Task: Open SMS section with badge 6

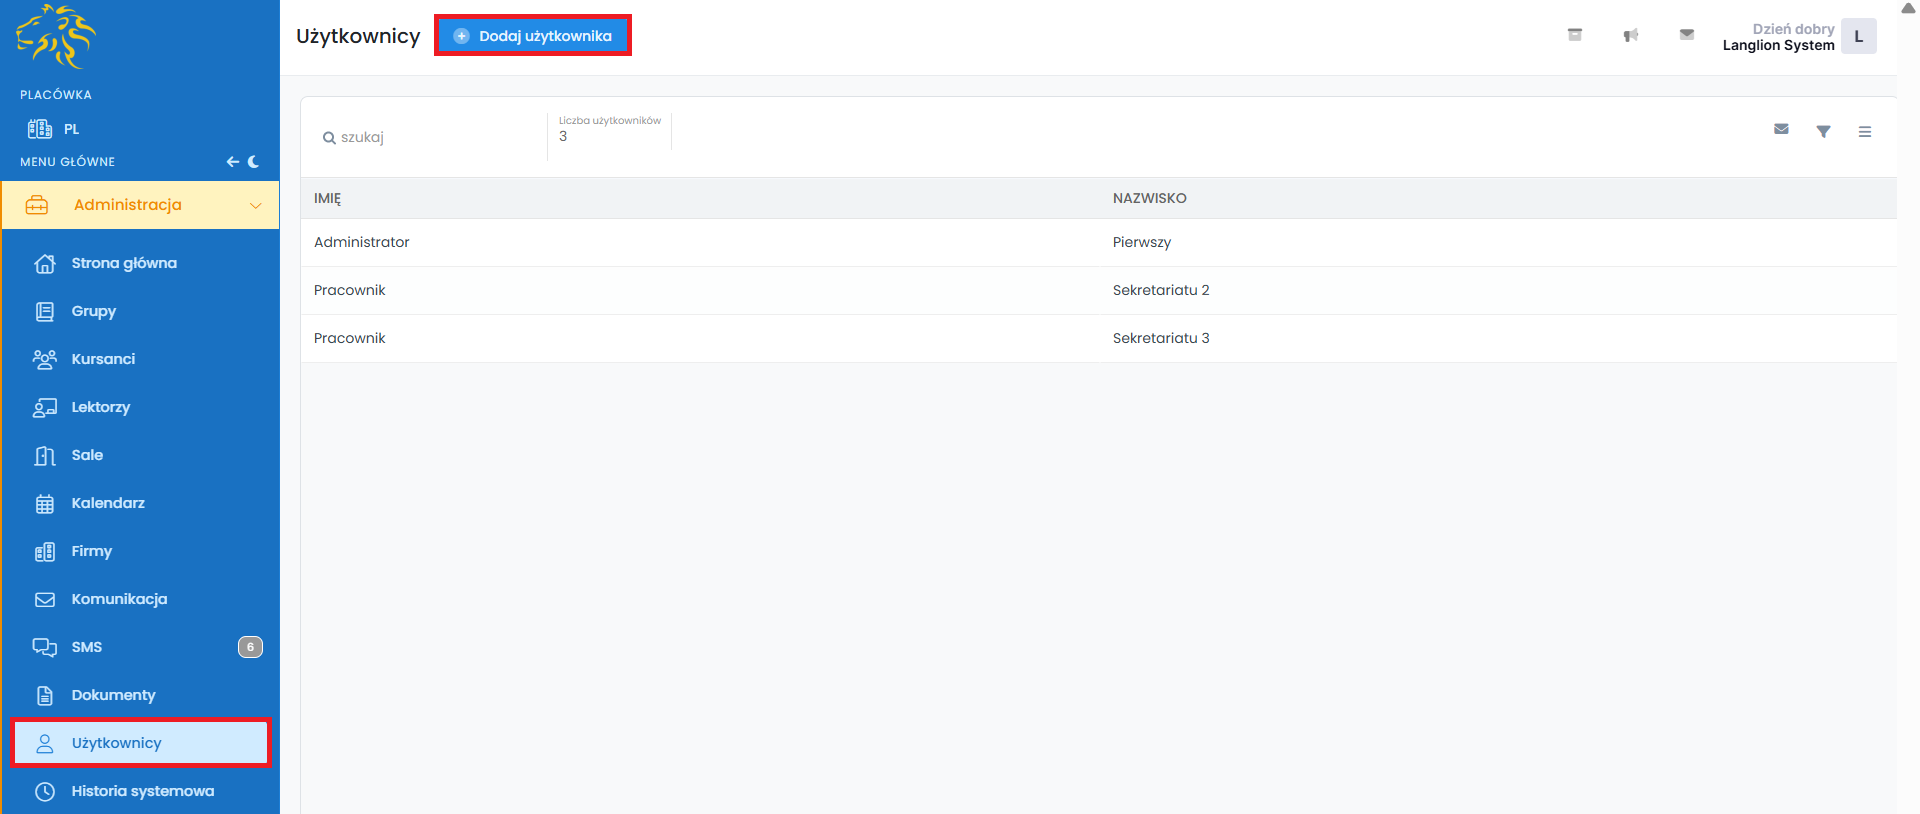Action: coord(87,647)
